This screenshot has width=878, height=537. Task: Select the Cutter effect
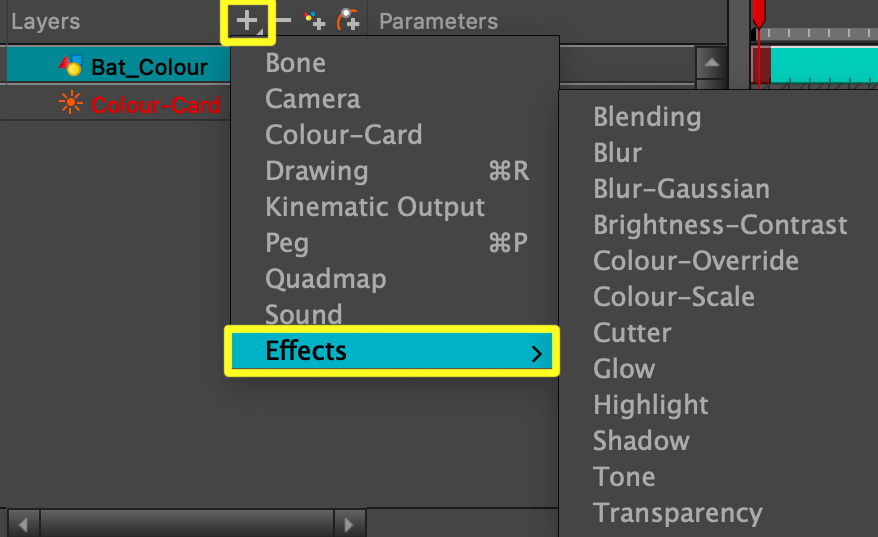click(632, 333)
